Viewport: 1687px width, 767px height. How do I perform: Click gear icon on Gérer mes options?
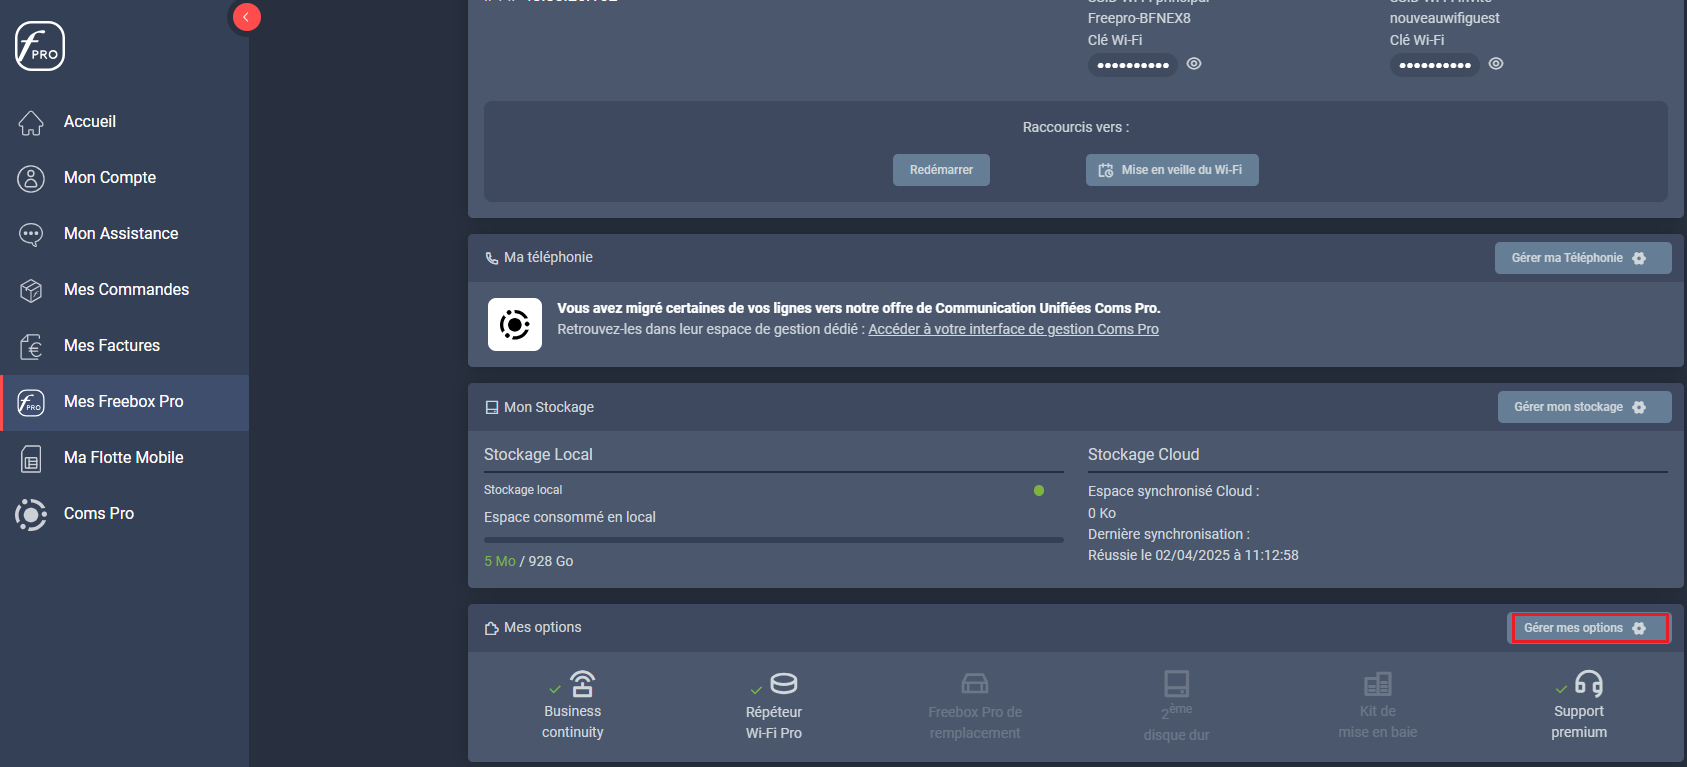pos(1639,628)
